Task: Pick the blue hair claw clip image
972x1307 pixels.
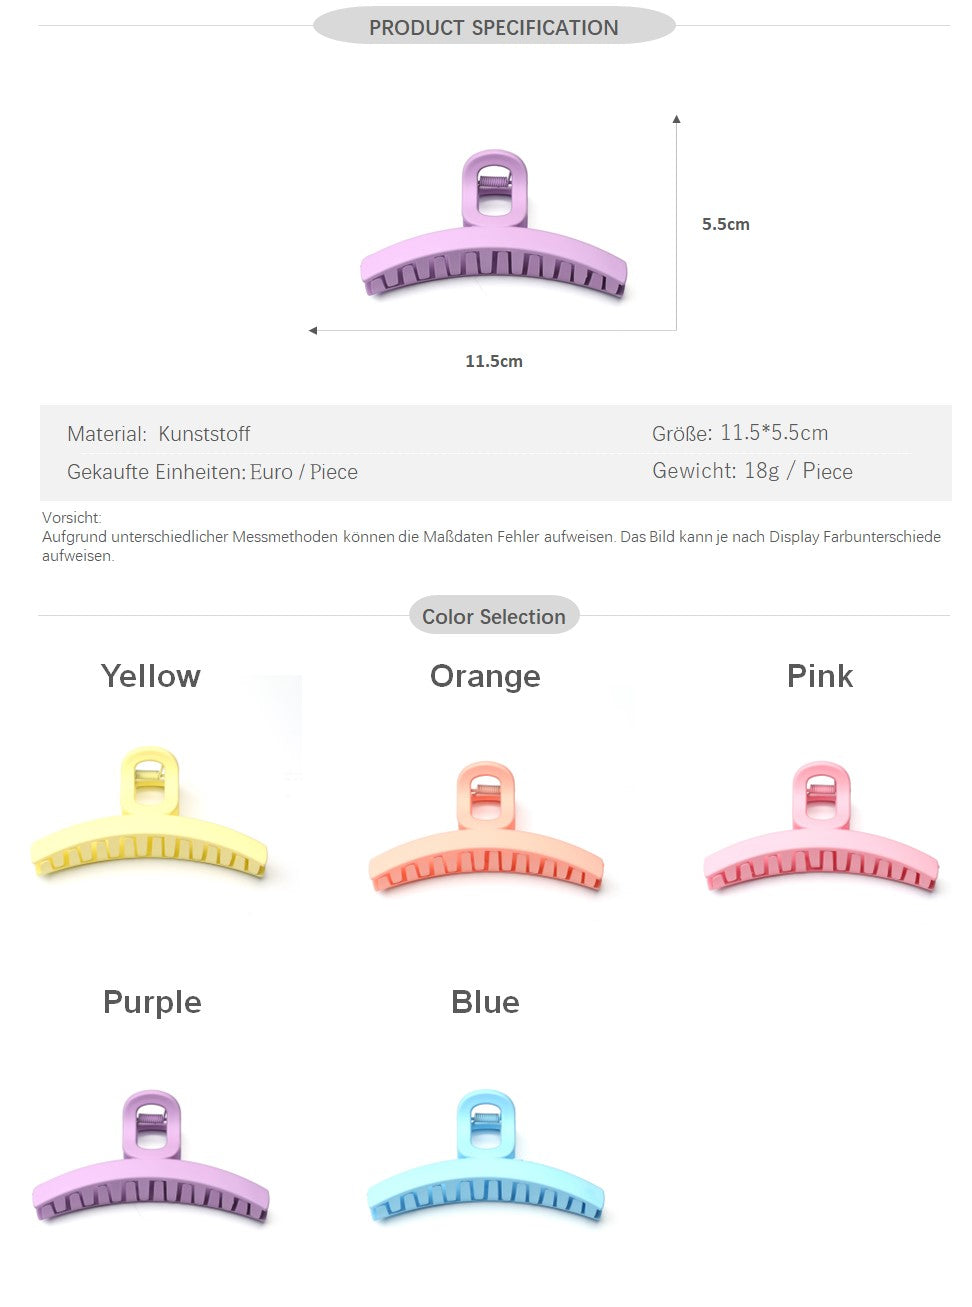Action: (x=486, y=1160)
